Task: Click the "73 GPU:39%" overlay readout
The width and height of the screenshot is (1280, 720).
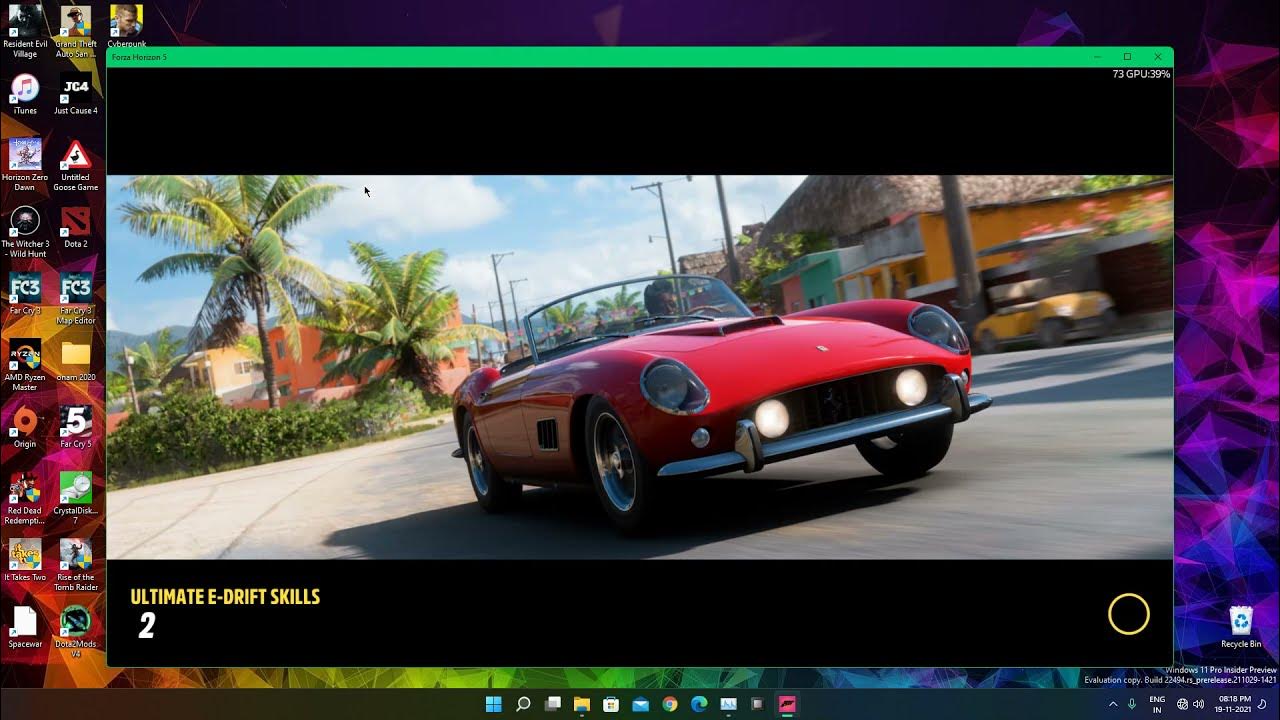Action: click(1141, 74)
